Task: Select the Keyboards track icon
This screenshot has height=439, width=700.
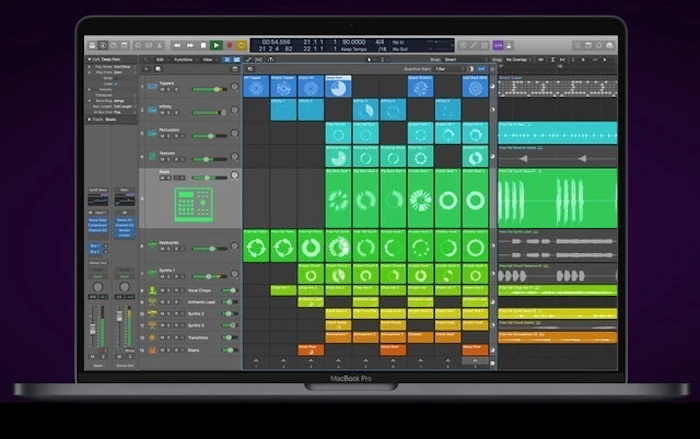Action: click(x=152, y=246)
